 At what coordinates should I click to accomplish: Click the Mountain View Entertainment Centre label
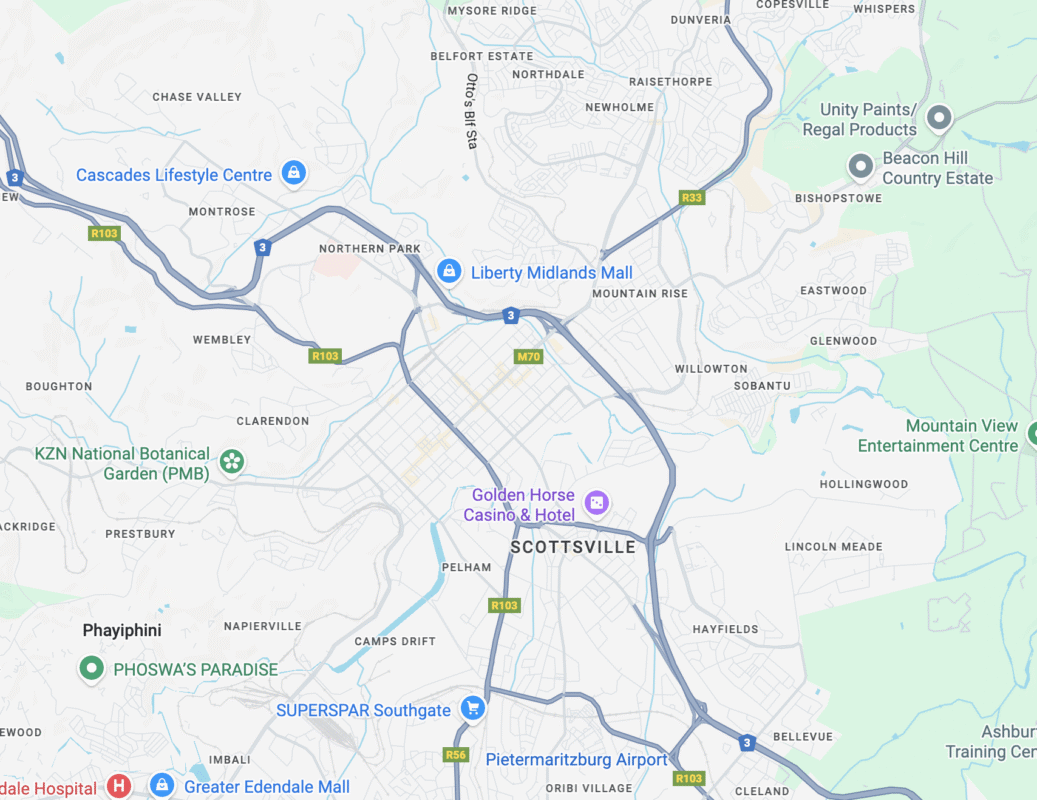click(938, 436)
